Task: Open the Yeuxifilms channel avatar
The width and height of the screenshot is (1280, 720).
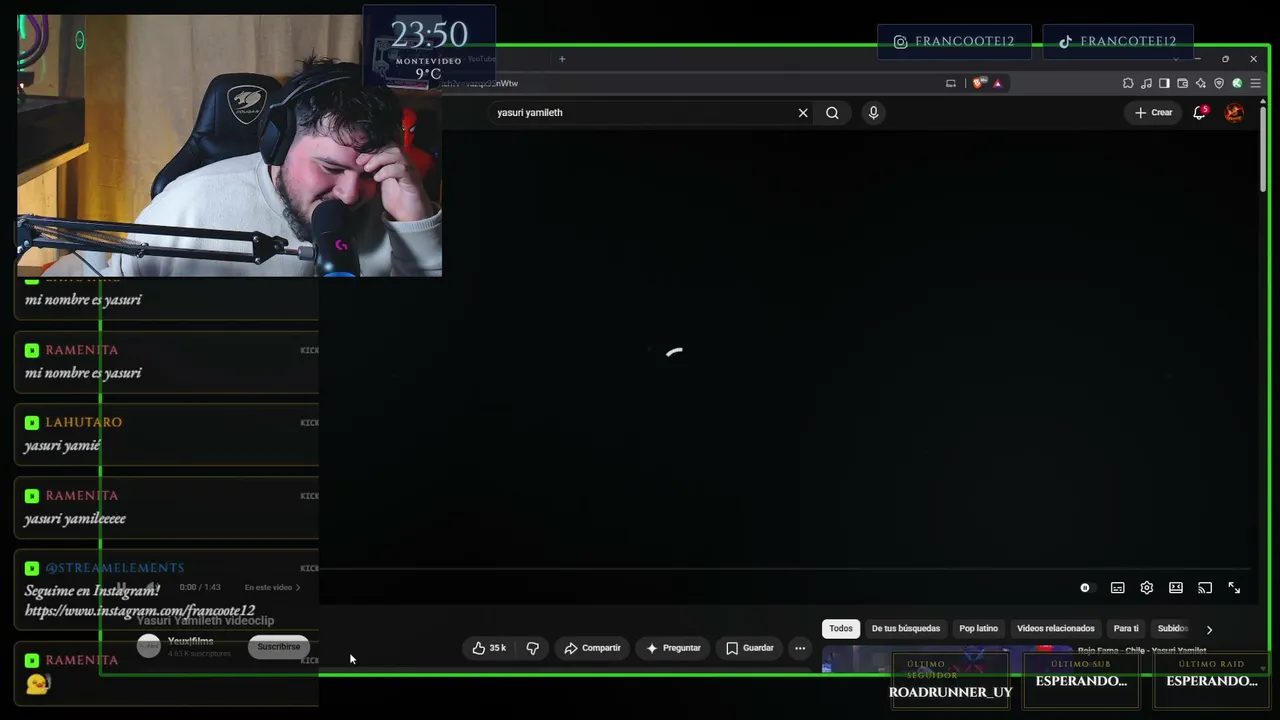Action: coord(149,647)
